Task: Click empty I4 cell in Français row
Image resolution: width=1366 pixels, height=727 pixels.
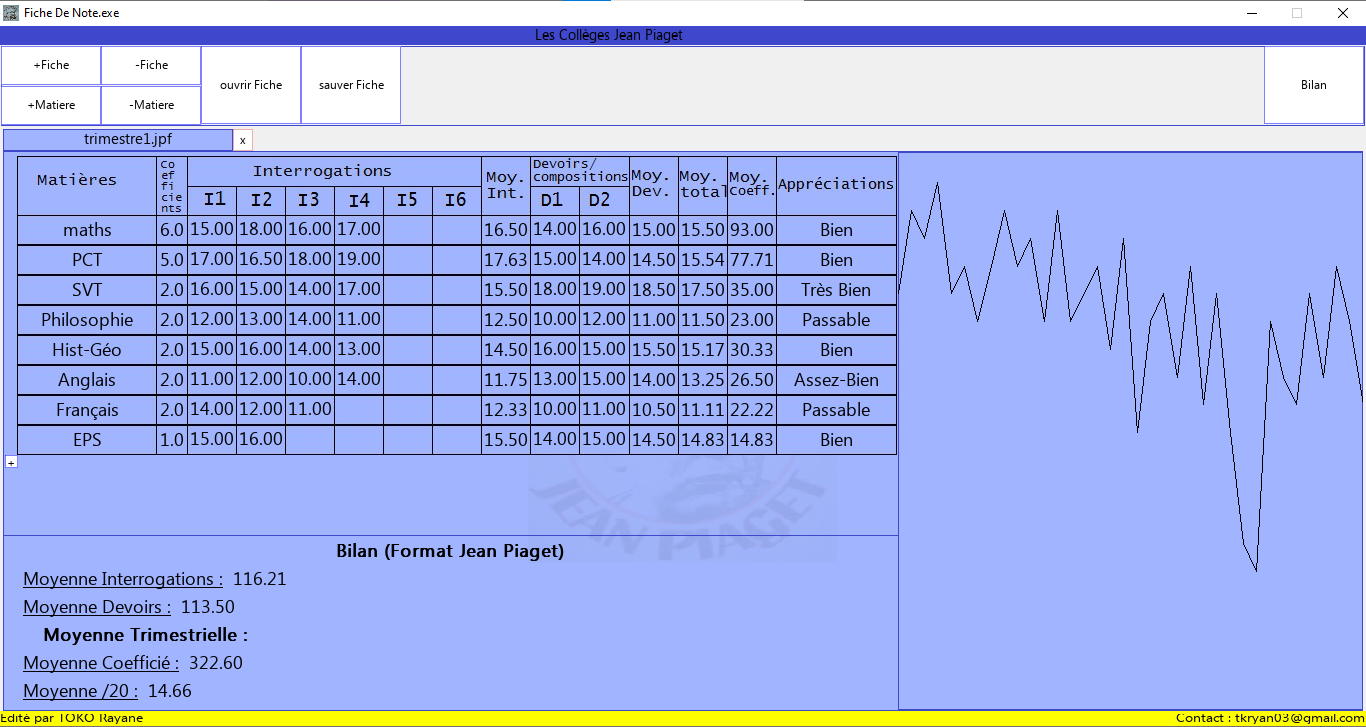Action: tap(359, 410)
